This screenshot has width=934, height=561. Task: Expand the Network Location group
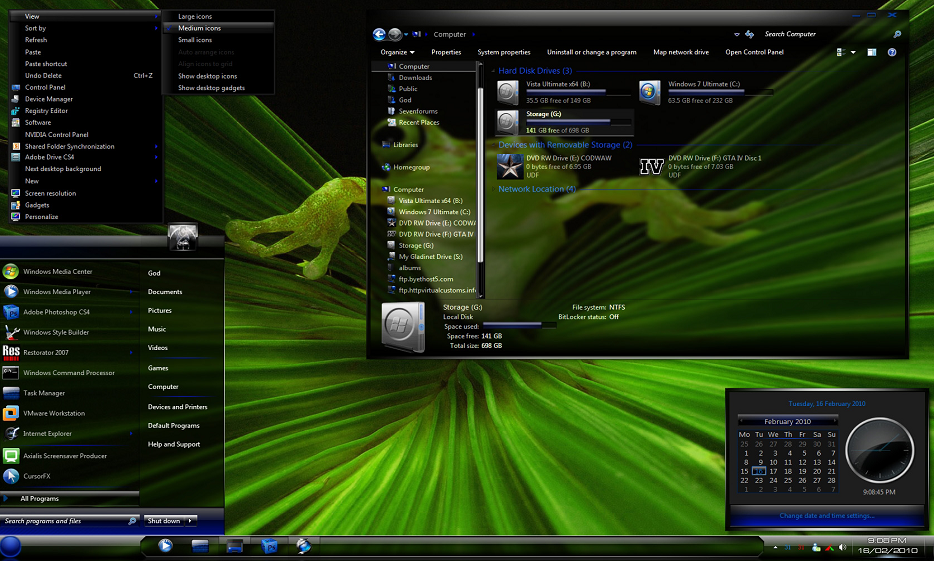point(494,189)
